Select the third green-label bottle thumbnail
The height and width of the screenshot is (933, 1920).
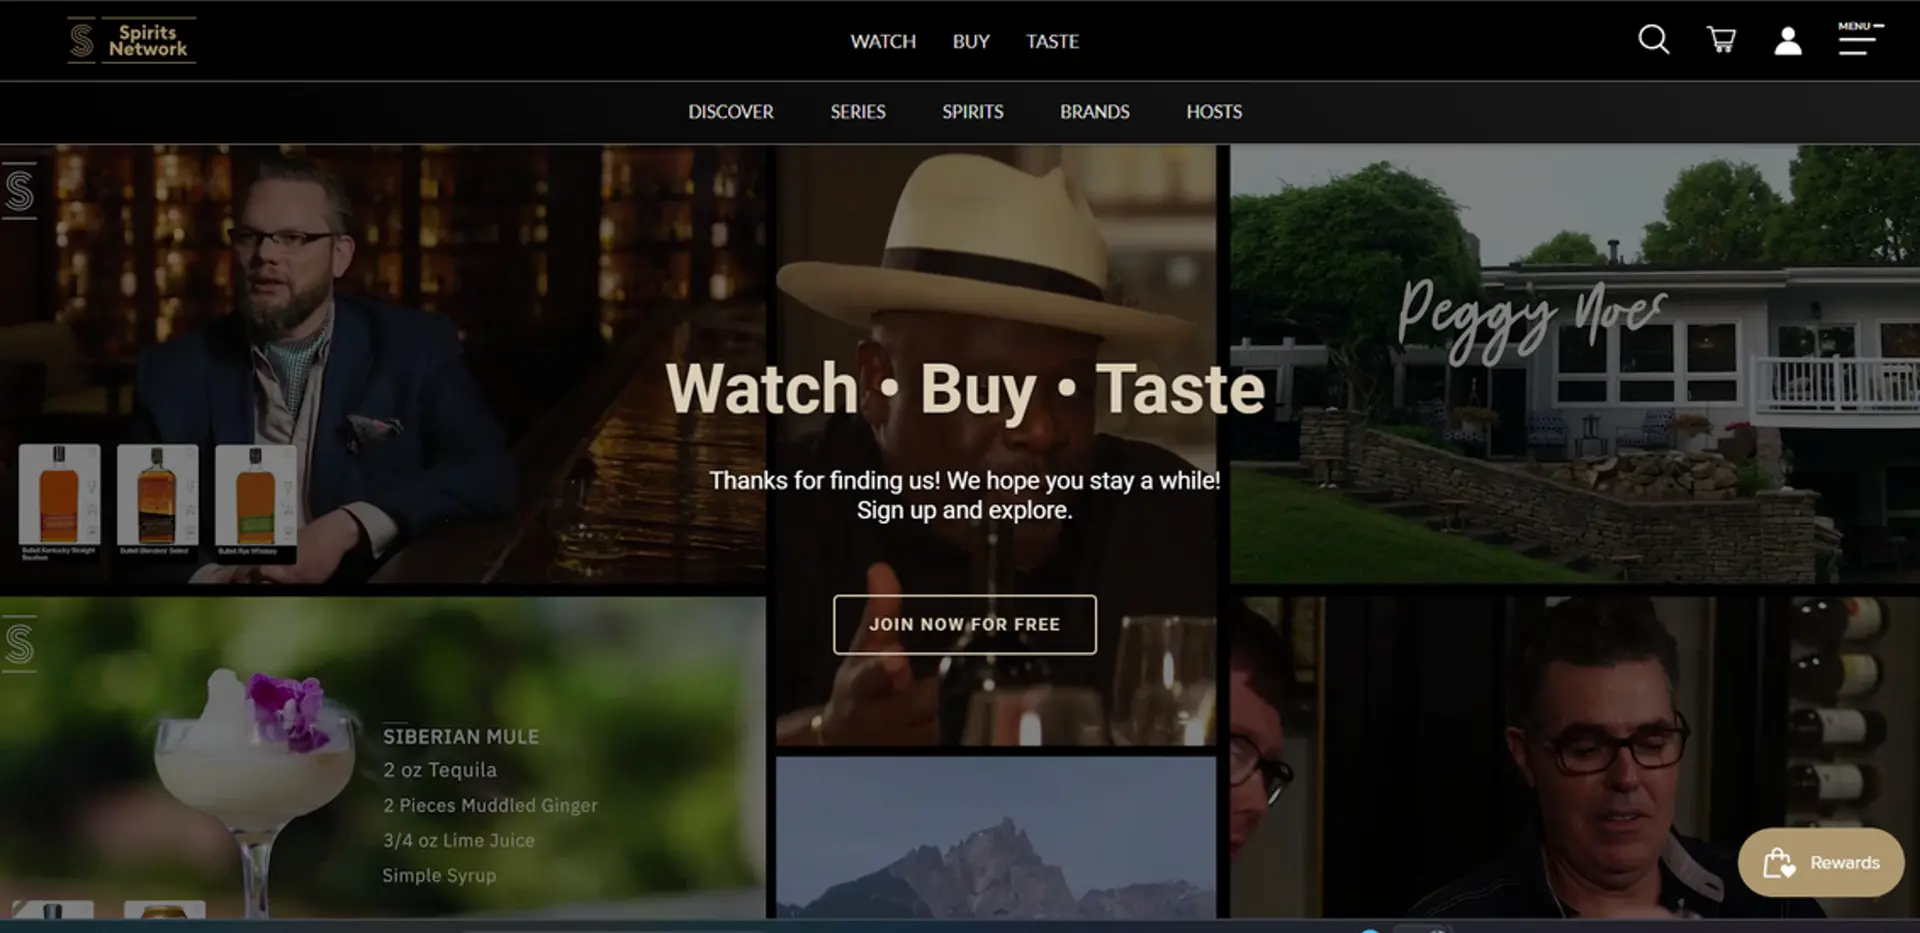pyautogui.click(x=255, y=502)
